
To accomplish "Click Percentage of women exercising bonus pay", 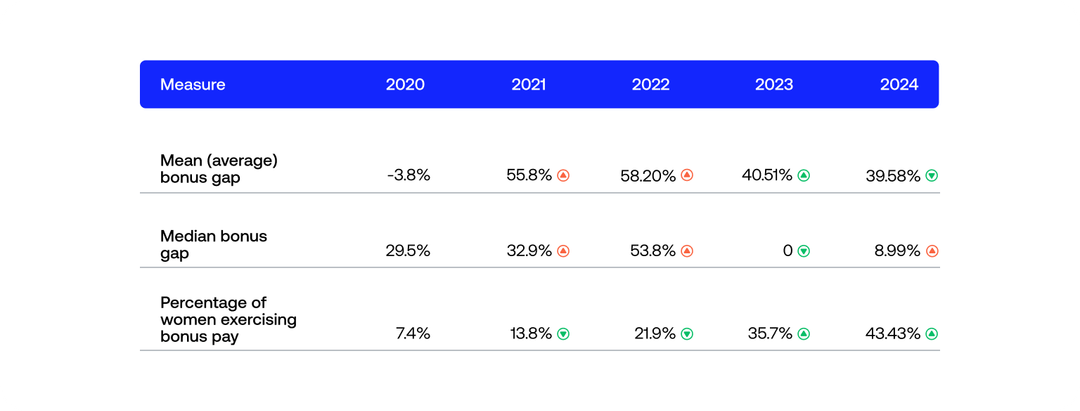I will pos(228,319).
